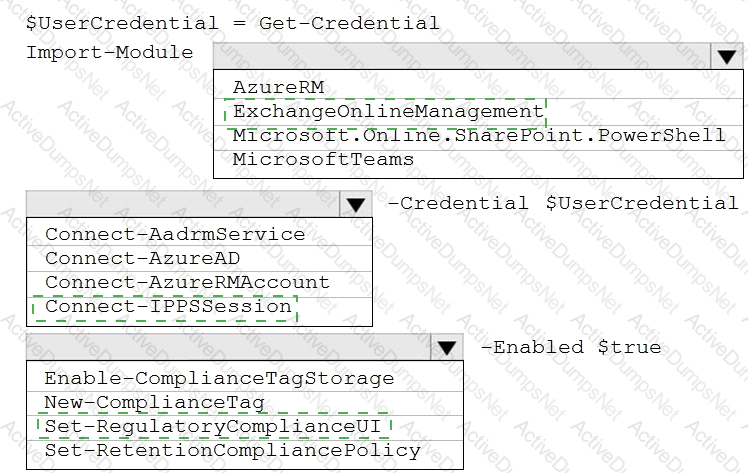The height and width of the screenshot is (473, 748).
Task: Open the Import-Module dropdown arrow
Action: [x=724, y=56]
